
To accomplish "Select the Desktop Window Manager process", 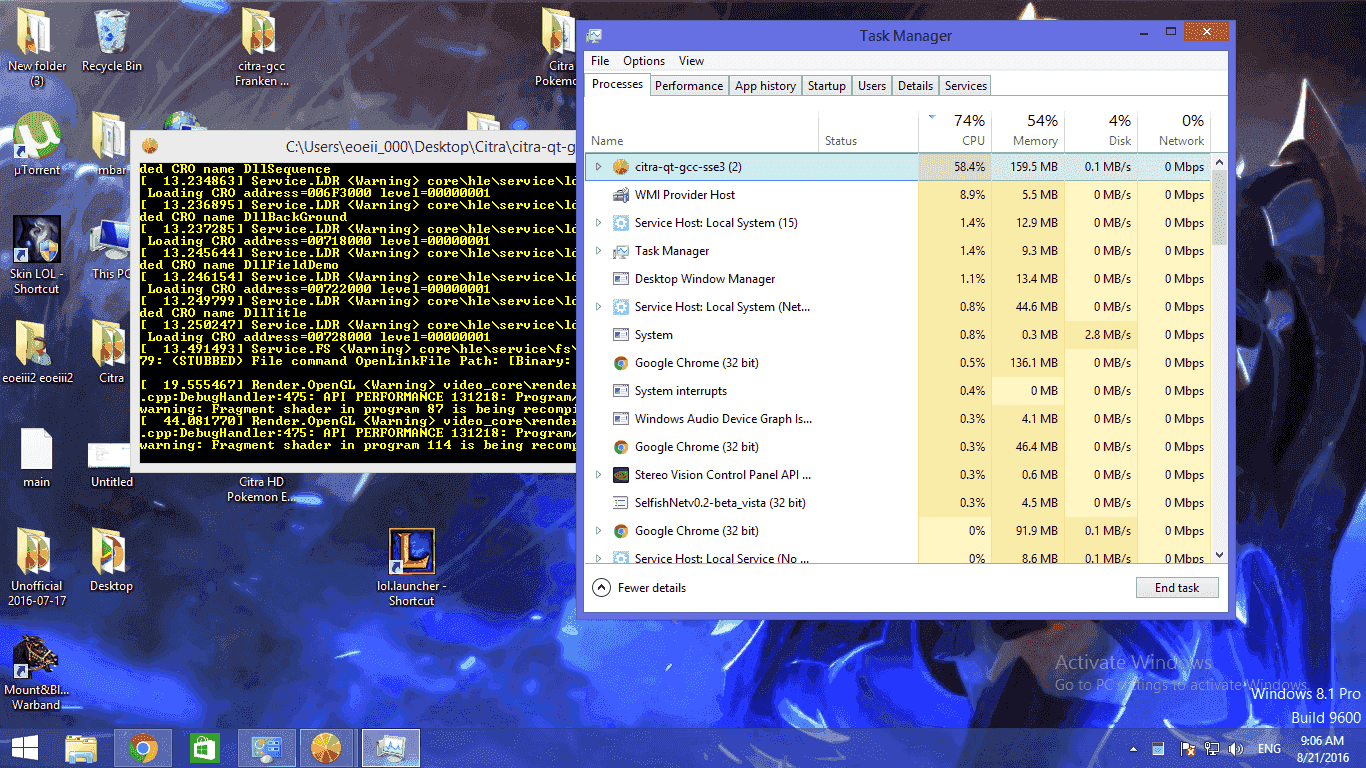I will 898,279.
